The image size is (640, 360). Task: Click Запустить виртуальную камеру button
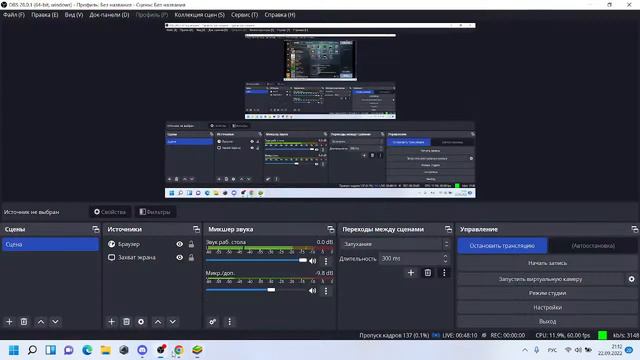tap(541, 279)
